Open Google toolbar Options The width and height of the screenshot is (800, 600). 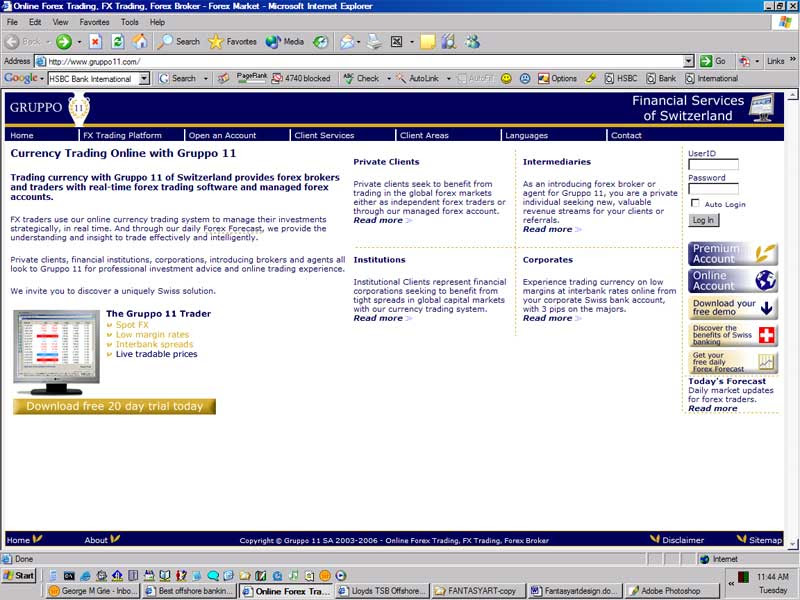(x=557, y=79)
